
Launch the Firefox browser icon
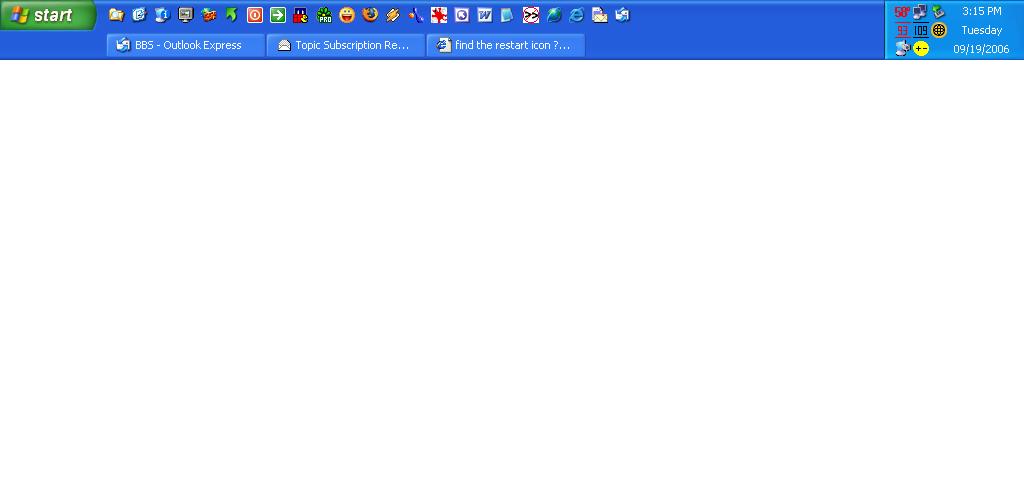coord(370,15)
